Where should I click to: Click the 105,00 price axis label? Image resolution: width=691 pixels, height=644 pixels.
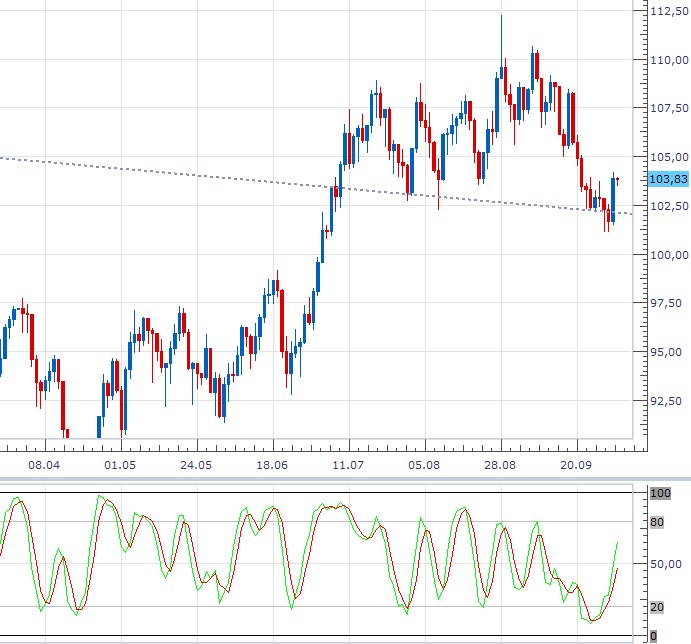coord(670,157)
